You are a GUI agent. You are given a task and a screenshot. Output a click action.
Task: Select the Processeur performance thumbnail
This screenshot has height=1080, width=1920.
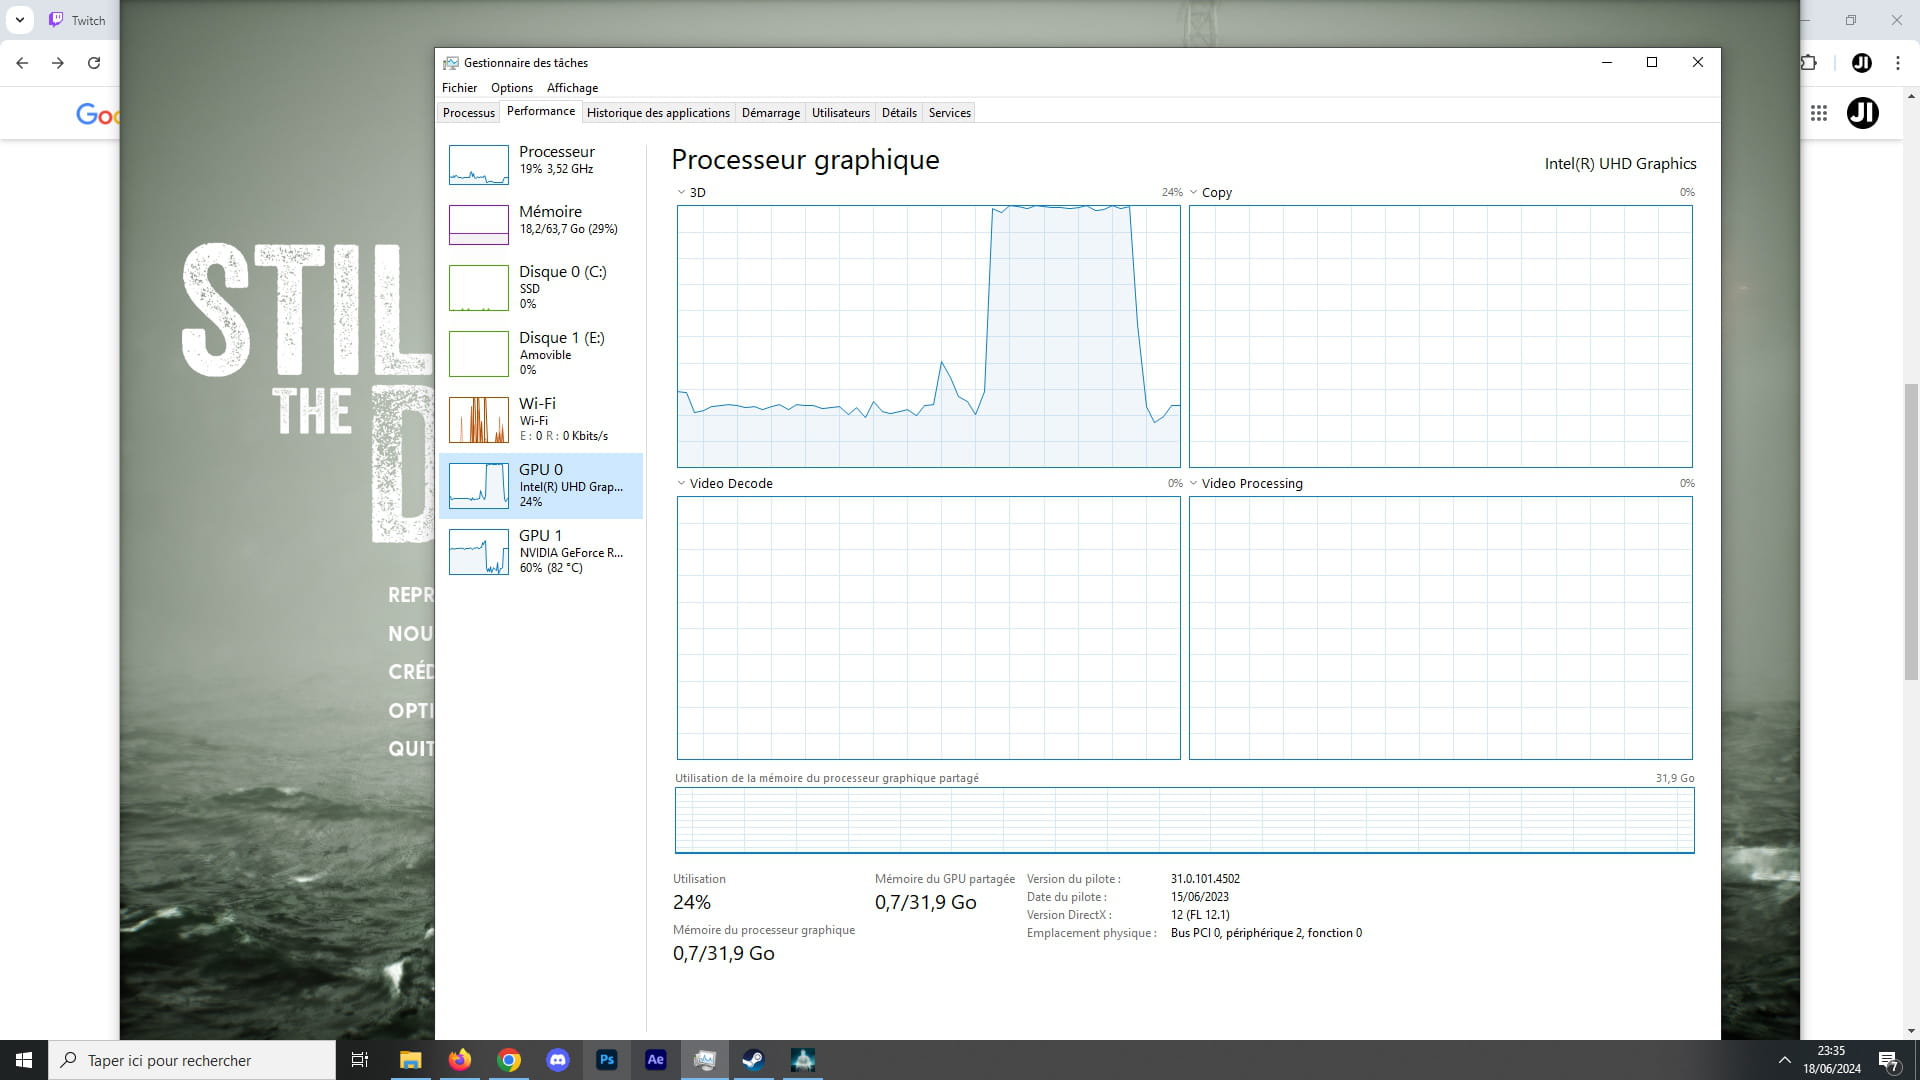[478, 165]
